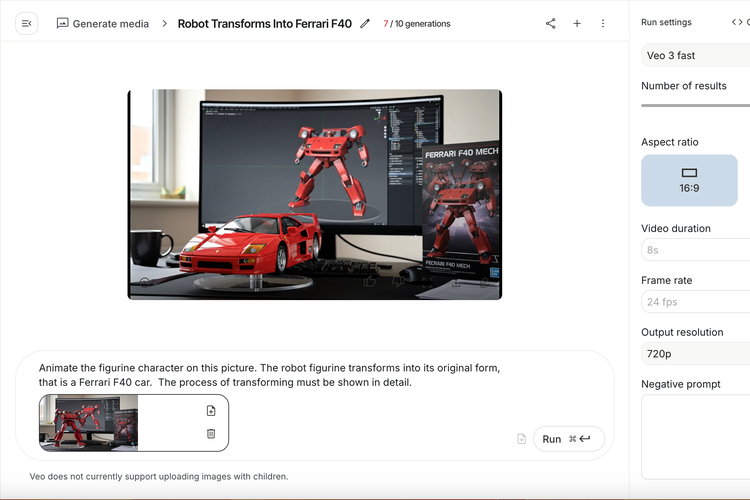Select the 16:9 aspect ratio option

(x=689, y=180)
